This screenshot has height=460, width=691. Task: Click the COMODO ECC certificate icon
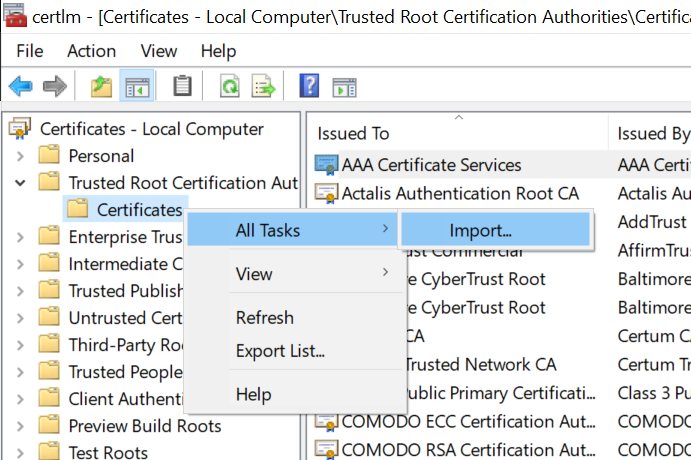click(x=327, y=422)
